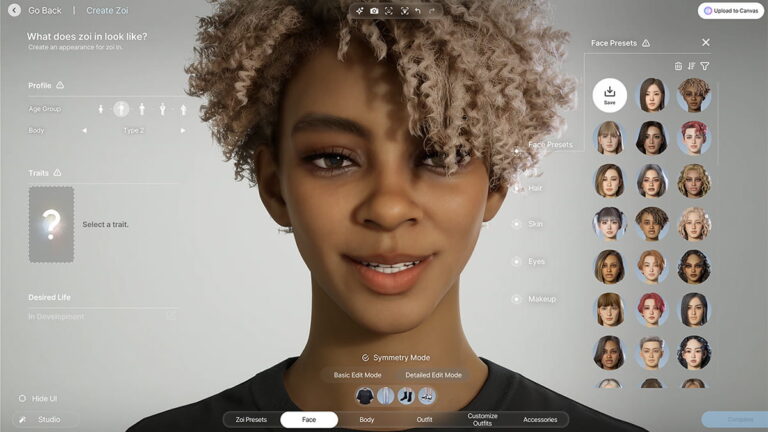Screen dimensions: 768x432
Task: Switch to the Zoi Presets tab
Action: (251, 420)
